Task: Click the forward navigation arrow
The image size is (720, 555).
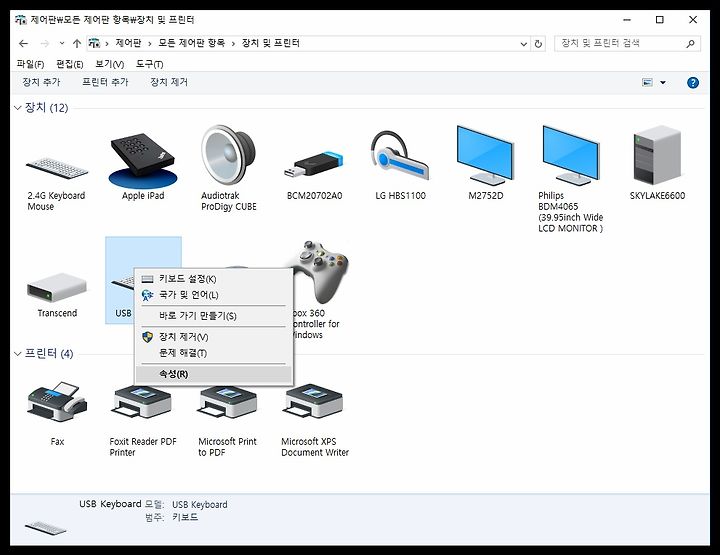Action: [x=45, y=44]
